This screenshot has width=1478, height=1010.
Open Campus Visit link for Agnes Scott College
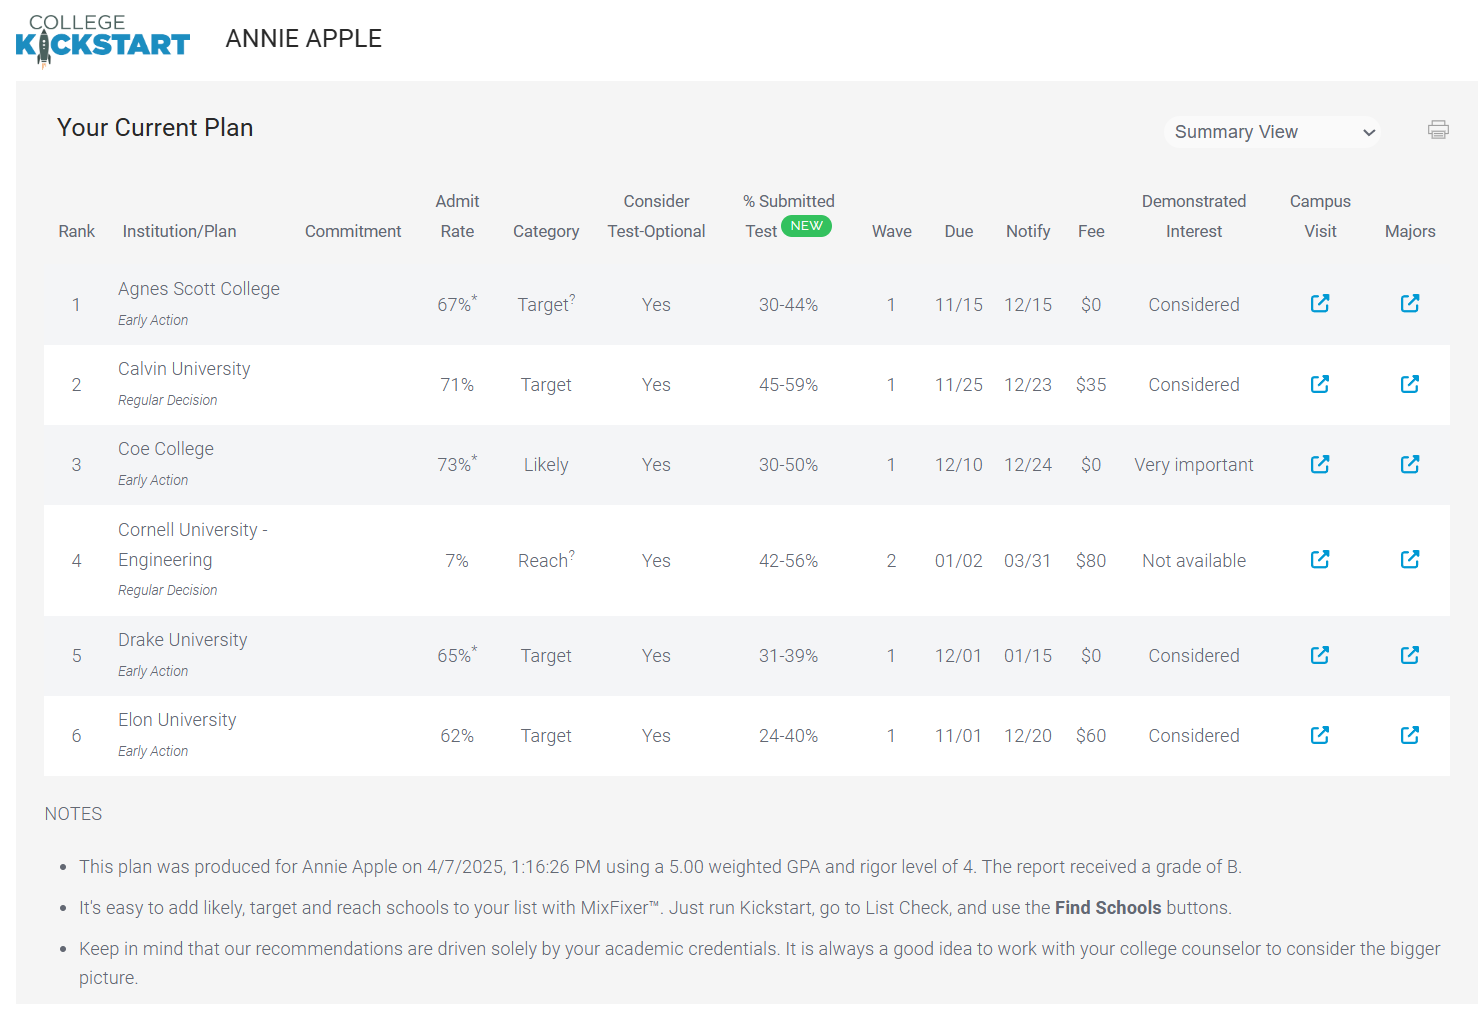click(1320, 303)
